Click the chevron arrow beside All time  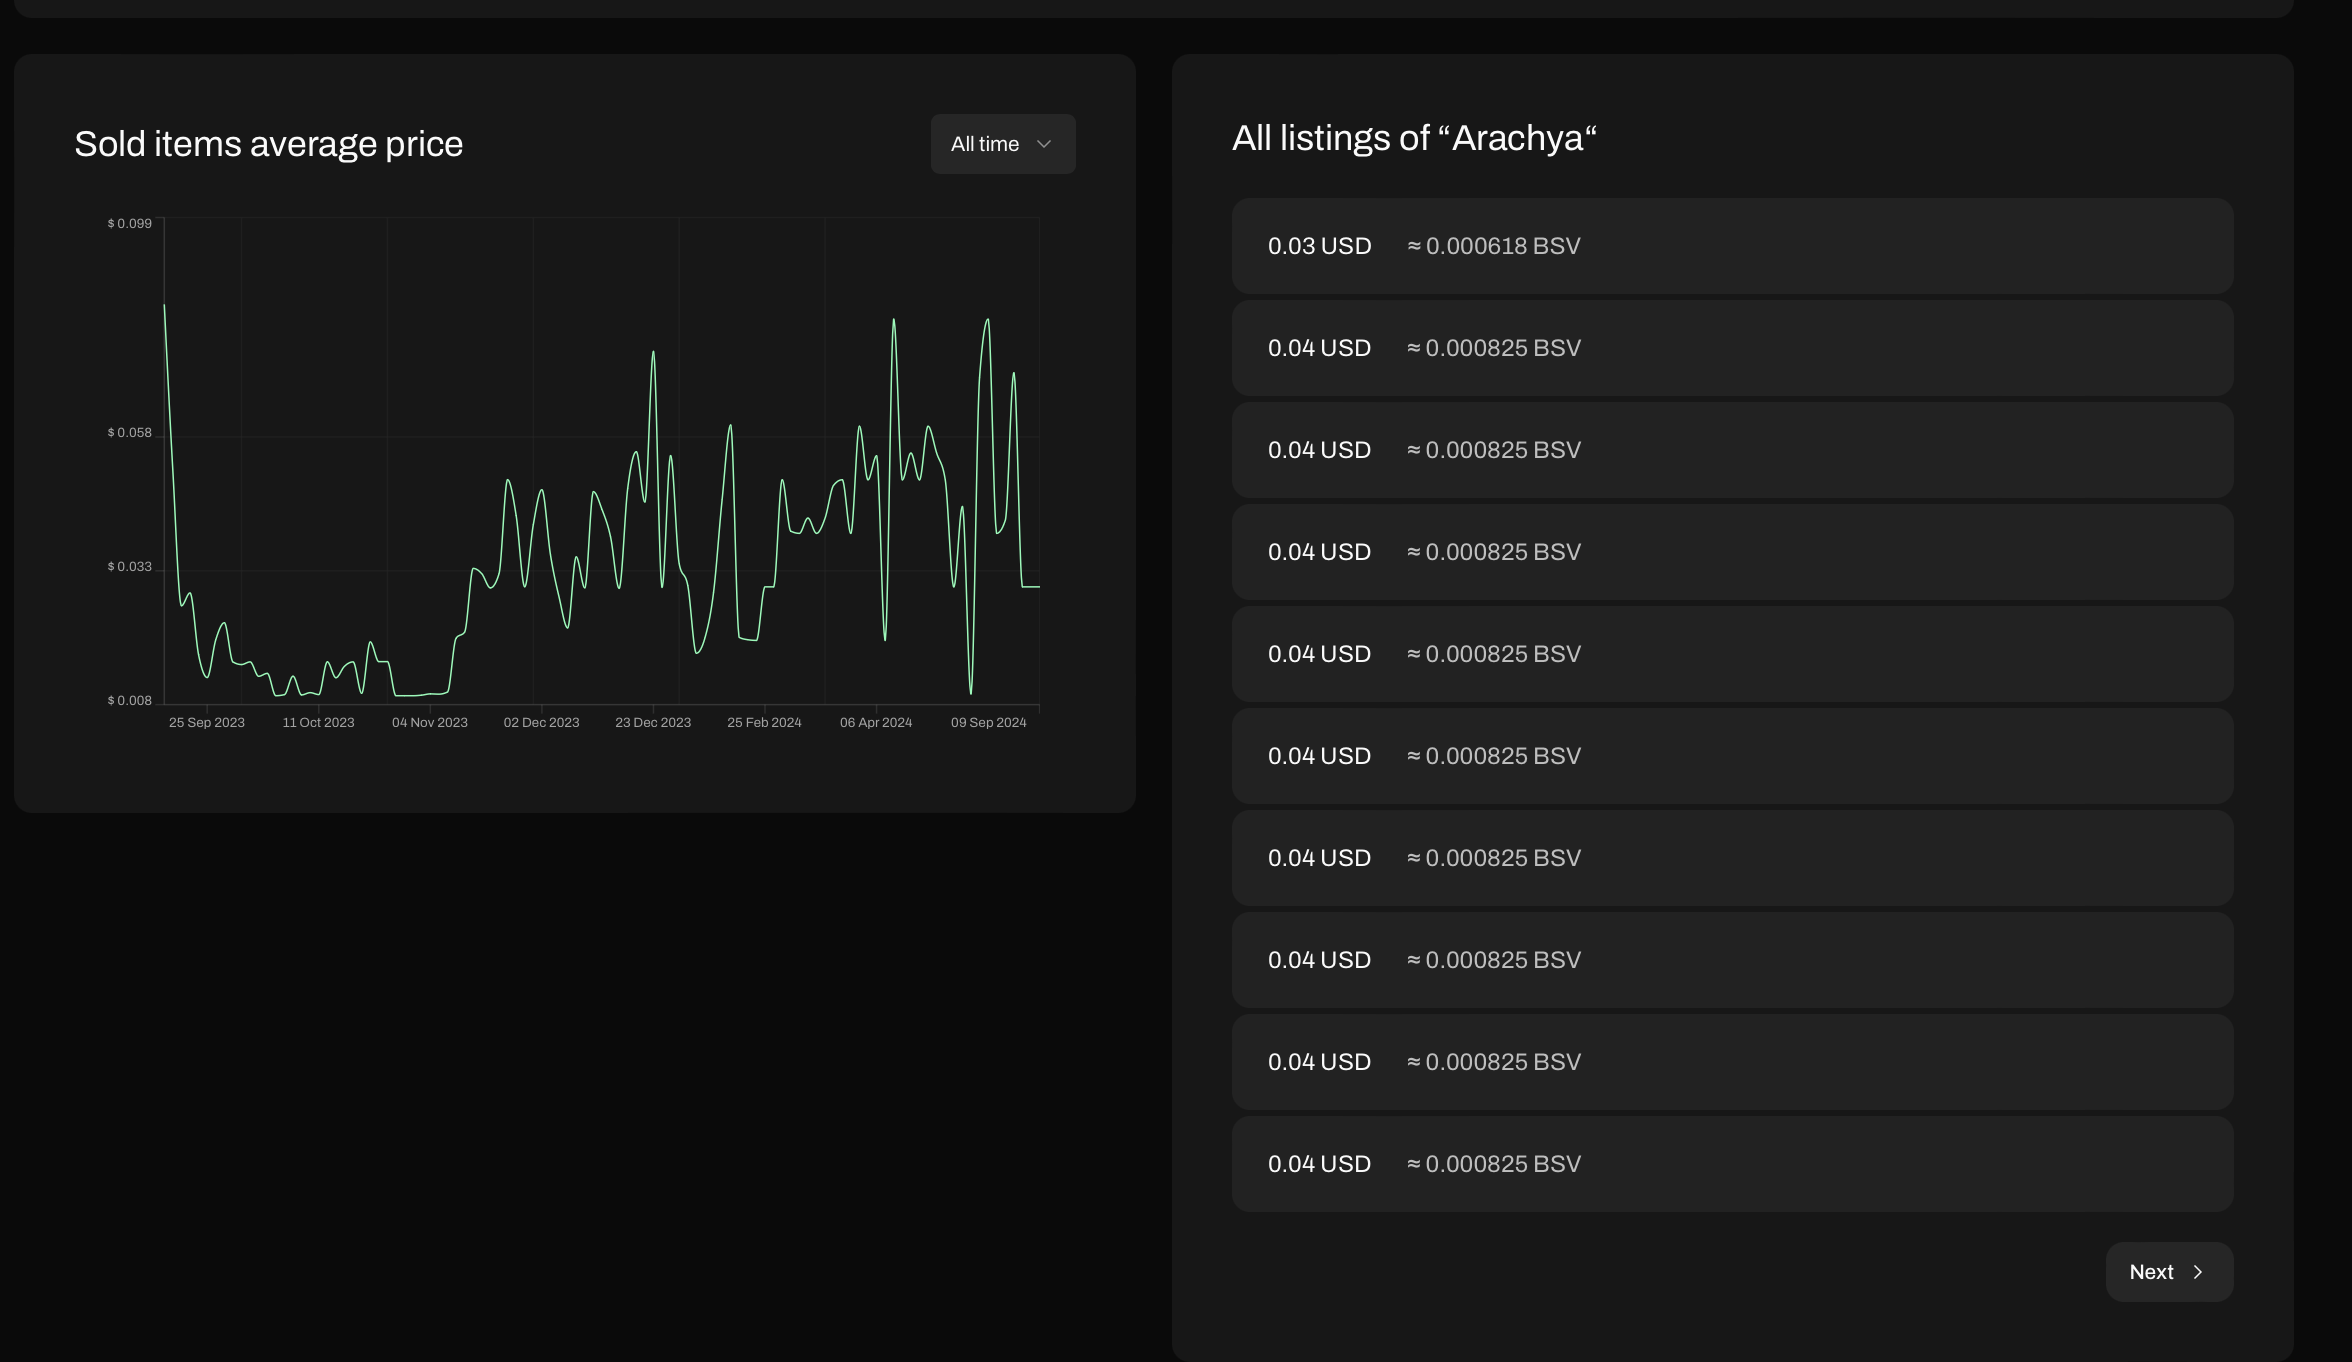tap(1044, 144)
